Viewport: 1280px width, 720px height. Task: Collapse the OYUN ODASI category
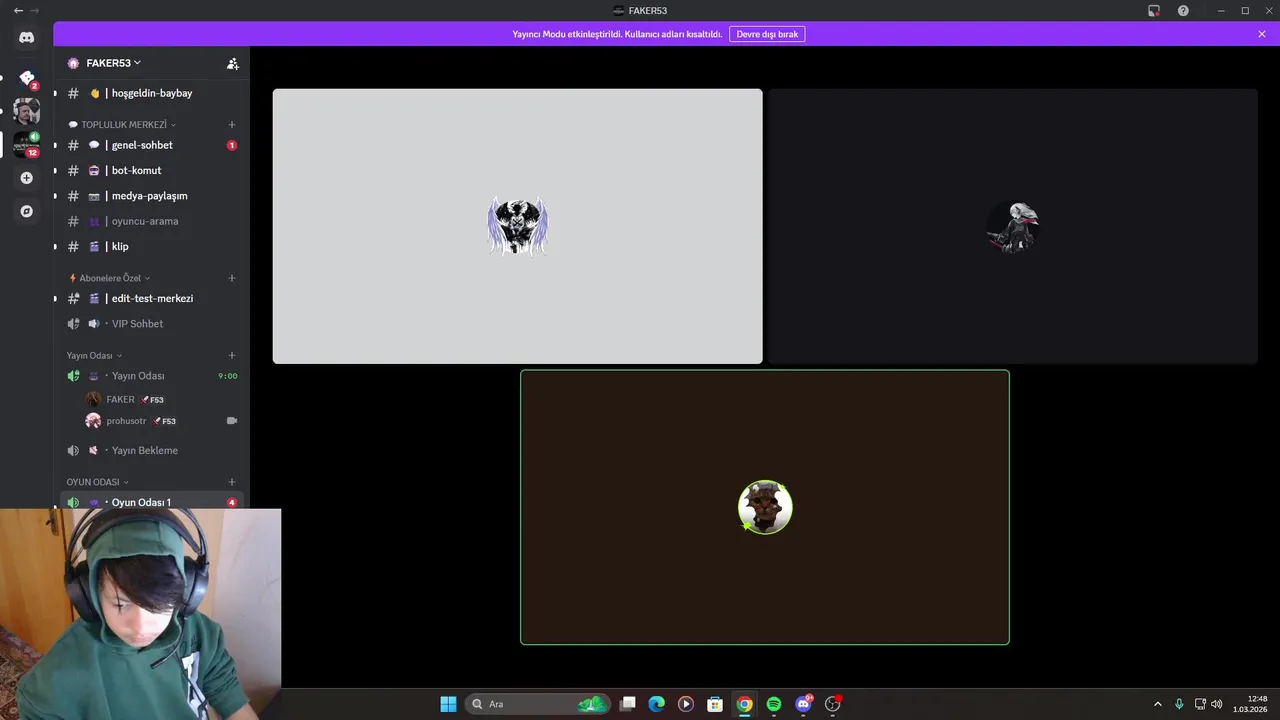point(97,482)
